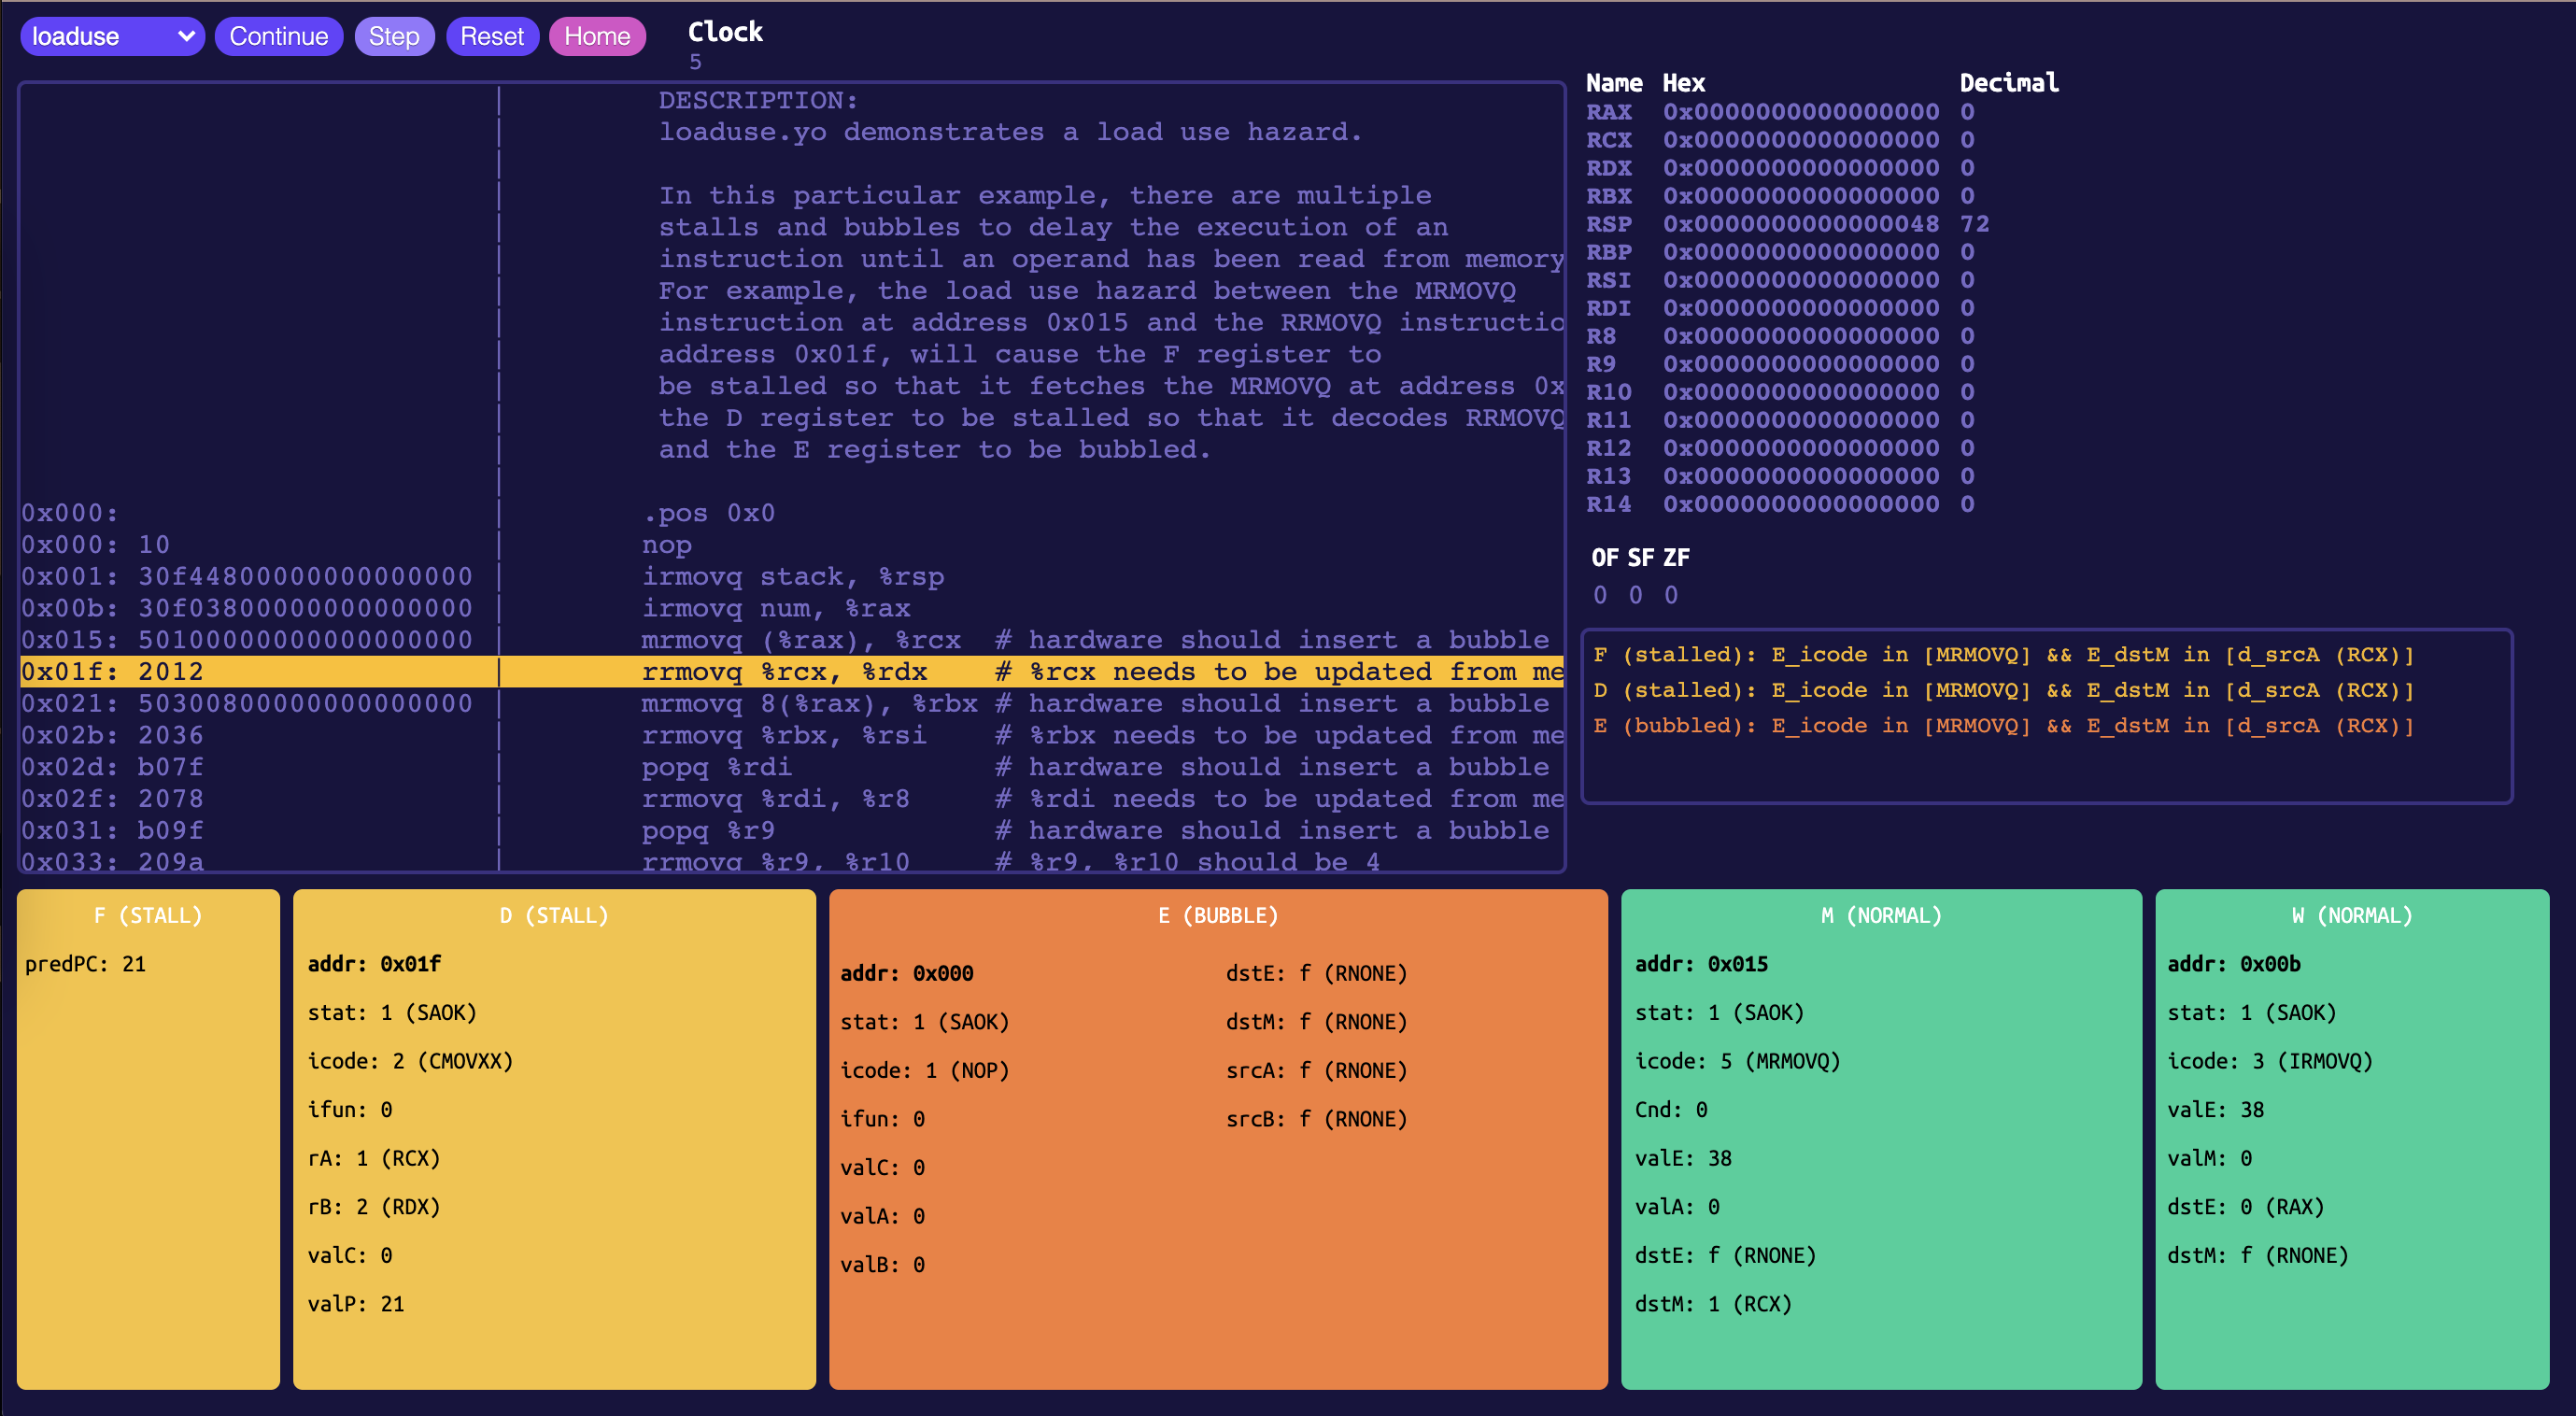Click the ZF condition code label

pyautogui.click(x=1676, y=558)
